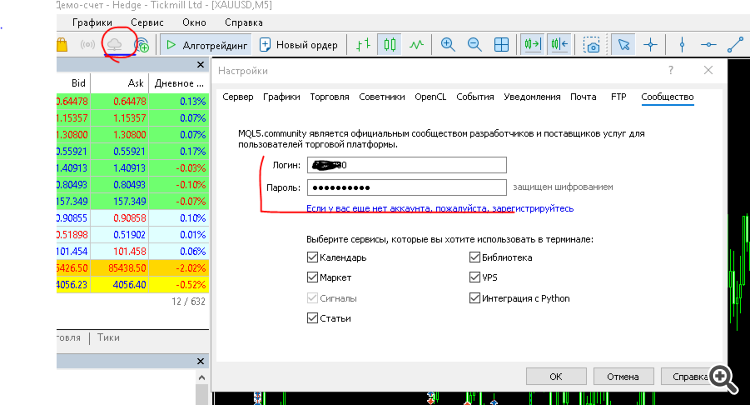Select the crosshair tool
This screenshot has height=405, width=750.
pos(651,45)
